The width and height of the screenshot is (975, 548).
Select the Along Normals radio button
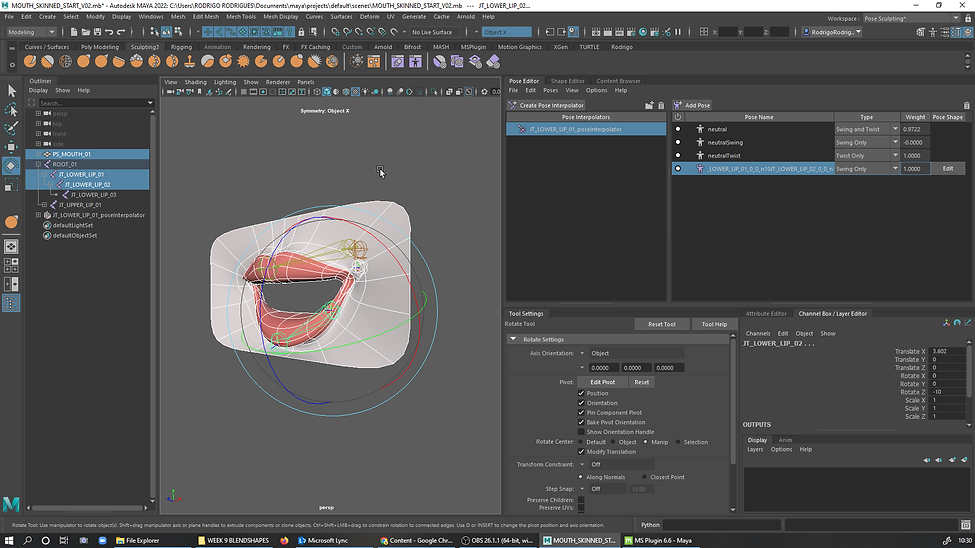[x=581, y=477]
